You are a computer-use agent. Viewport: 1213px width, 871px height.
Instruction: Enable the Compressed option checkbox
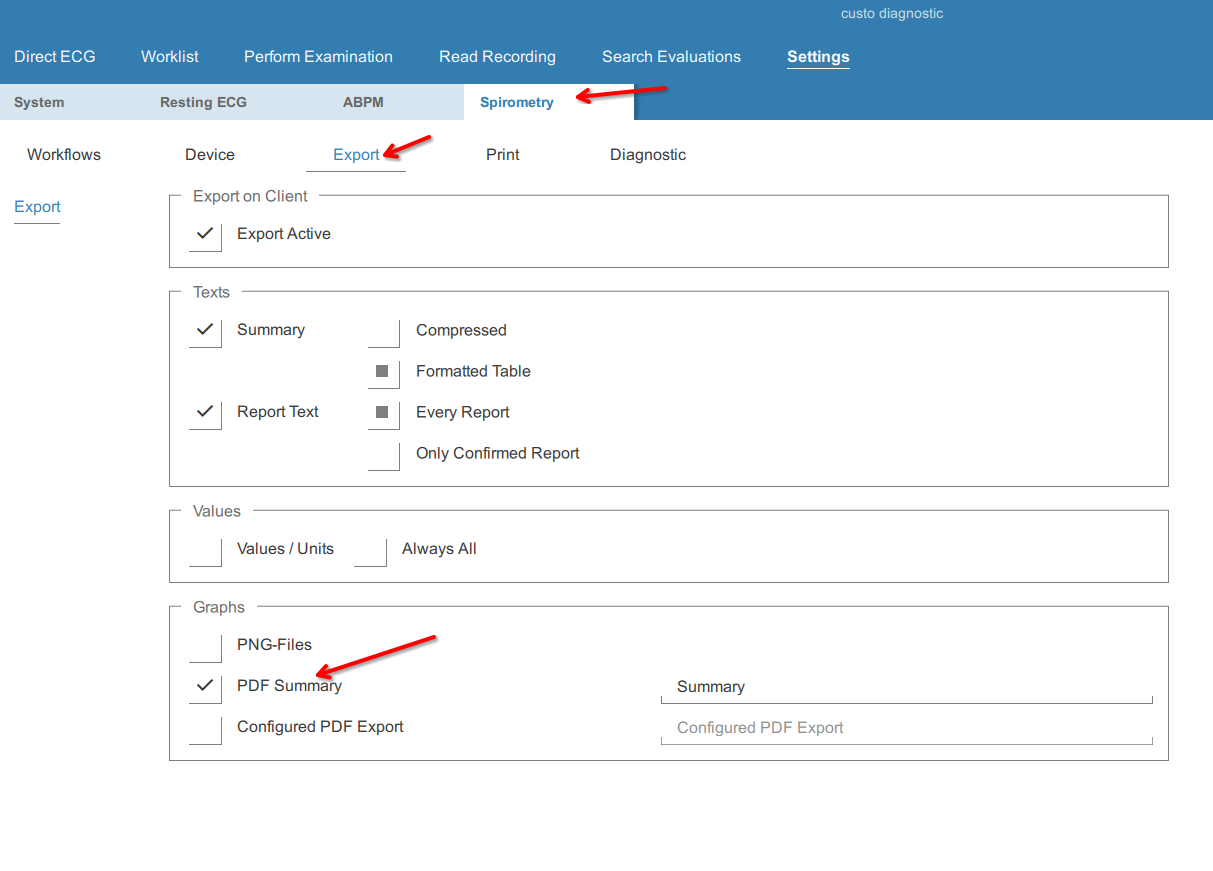coord(383,332)
